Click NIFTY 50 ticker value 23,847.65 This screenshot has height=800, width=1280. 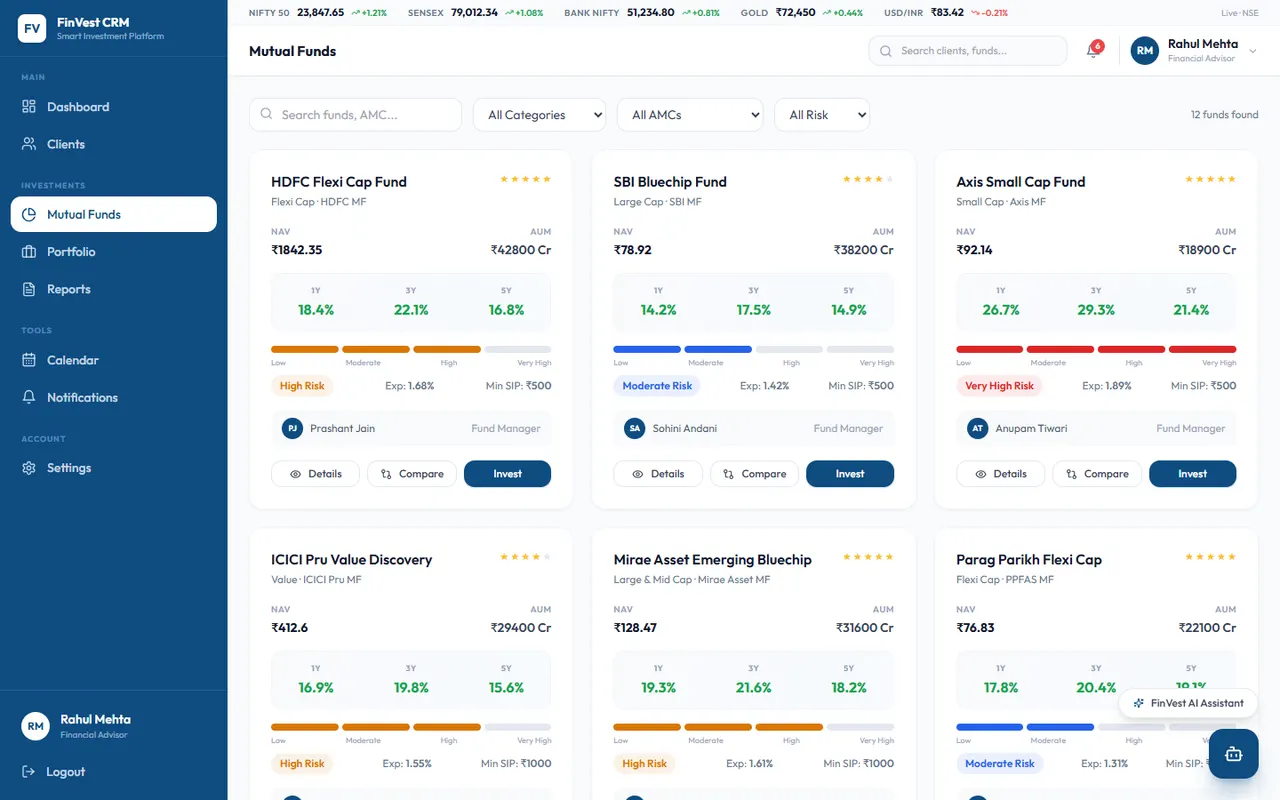point(320,13)
